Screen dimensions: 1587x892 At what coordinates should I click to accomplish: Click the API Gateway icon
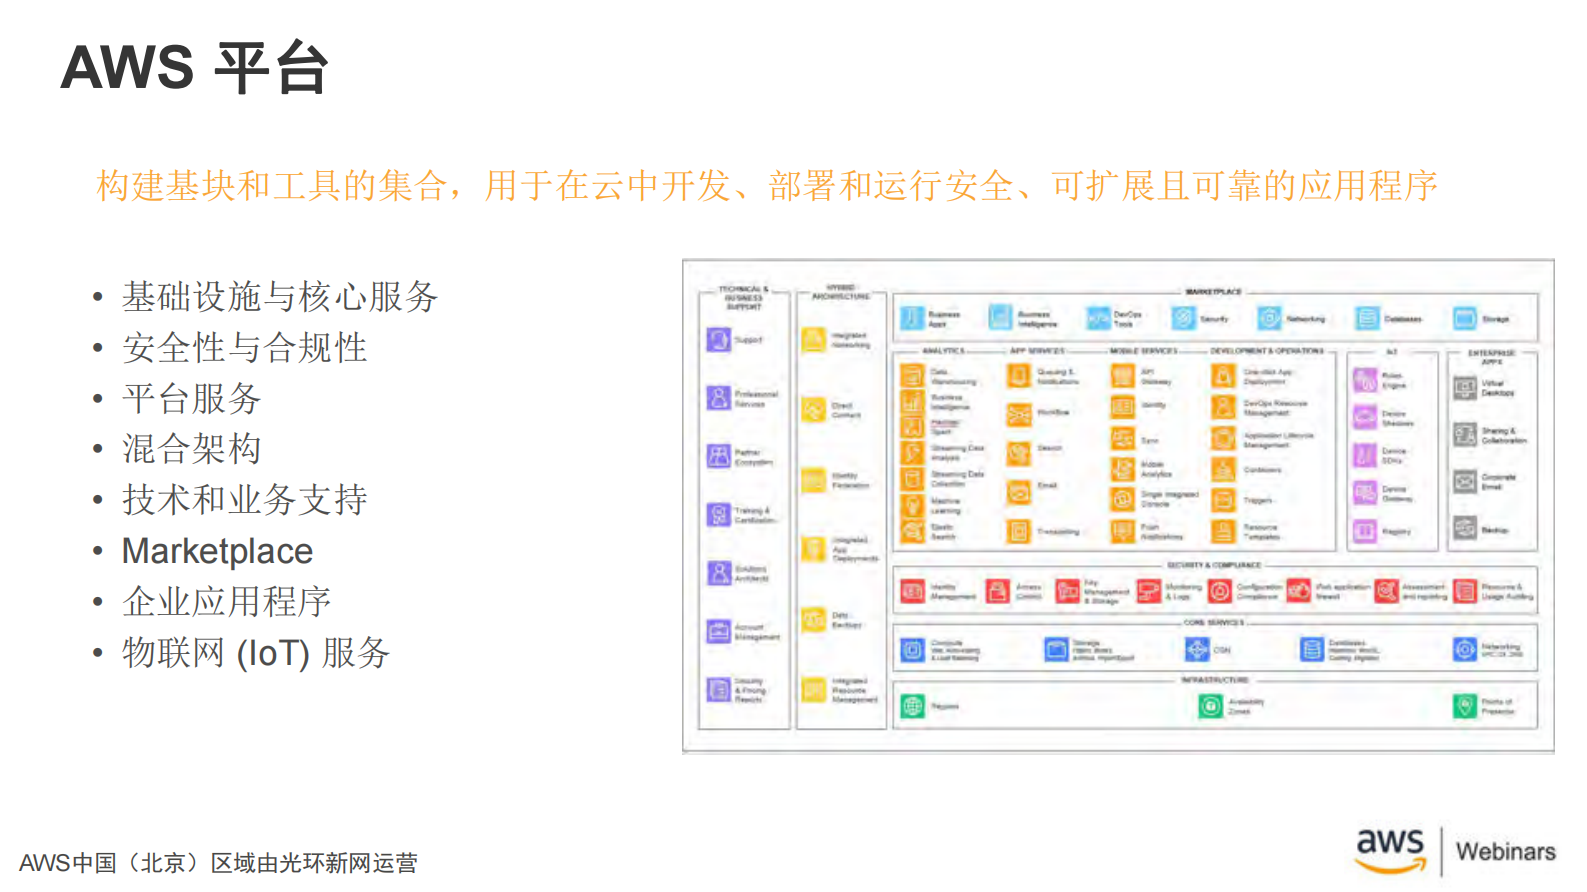click(x=1122, y=376)
